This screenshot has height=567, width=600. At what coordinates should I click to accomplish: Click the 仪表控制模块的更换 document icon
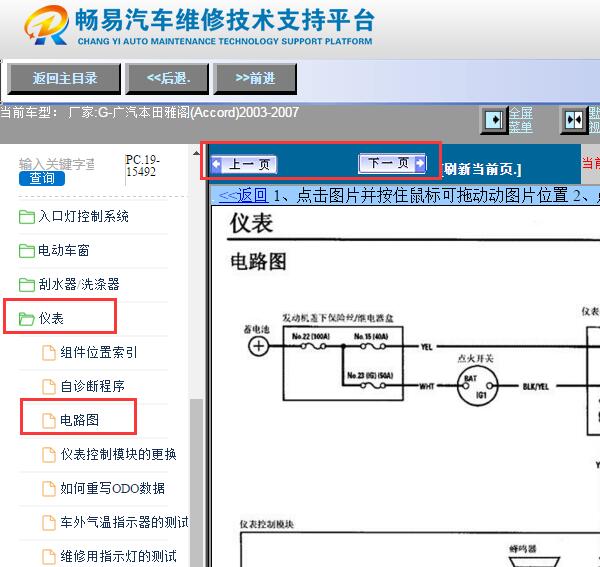point(49,454)
